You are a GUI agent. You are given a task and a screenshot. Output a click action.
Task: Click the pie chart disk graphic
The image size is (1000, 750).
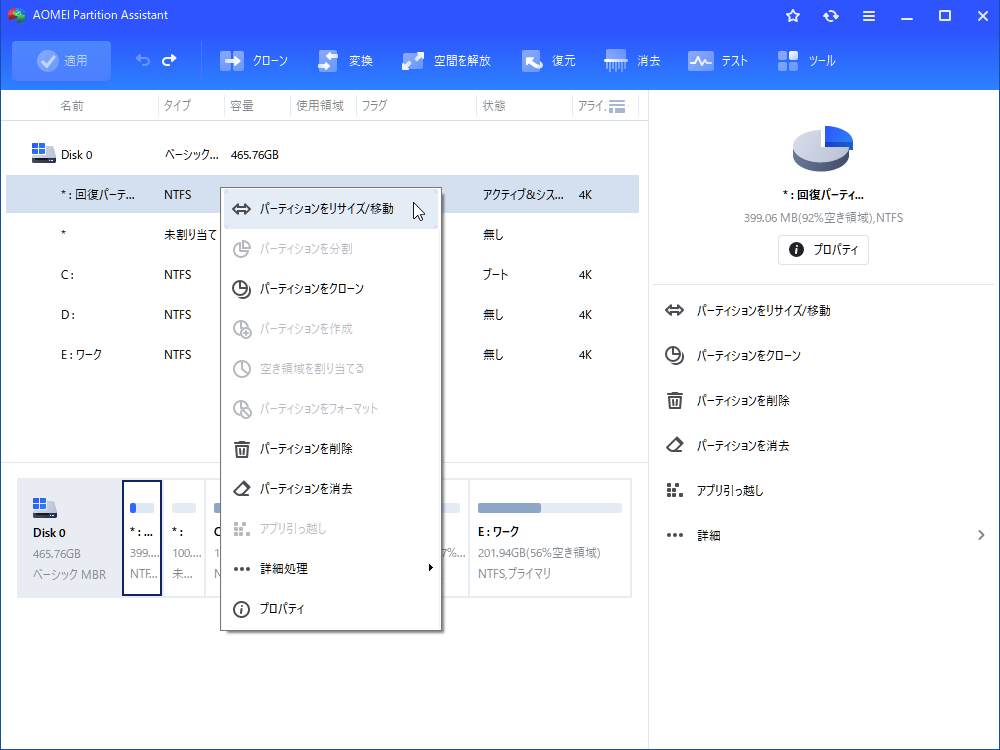point(823,149)
